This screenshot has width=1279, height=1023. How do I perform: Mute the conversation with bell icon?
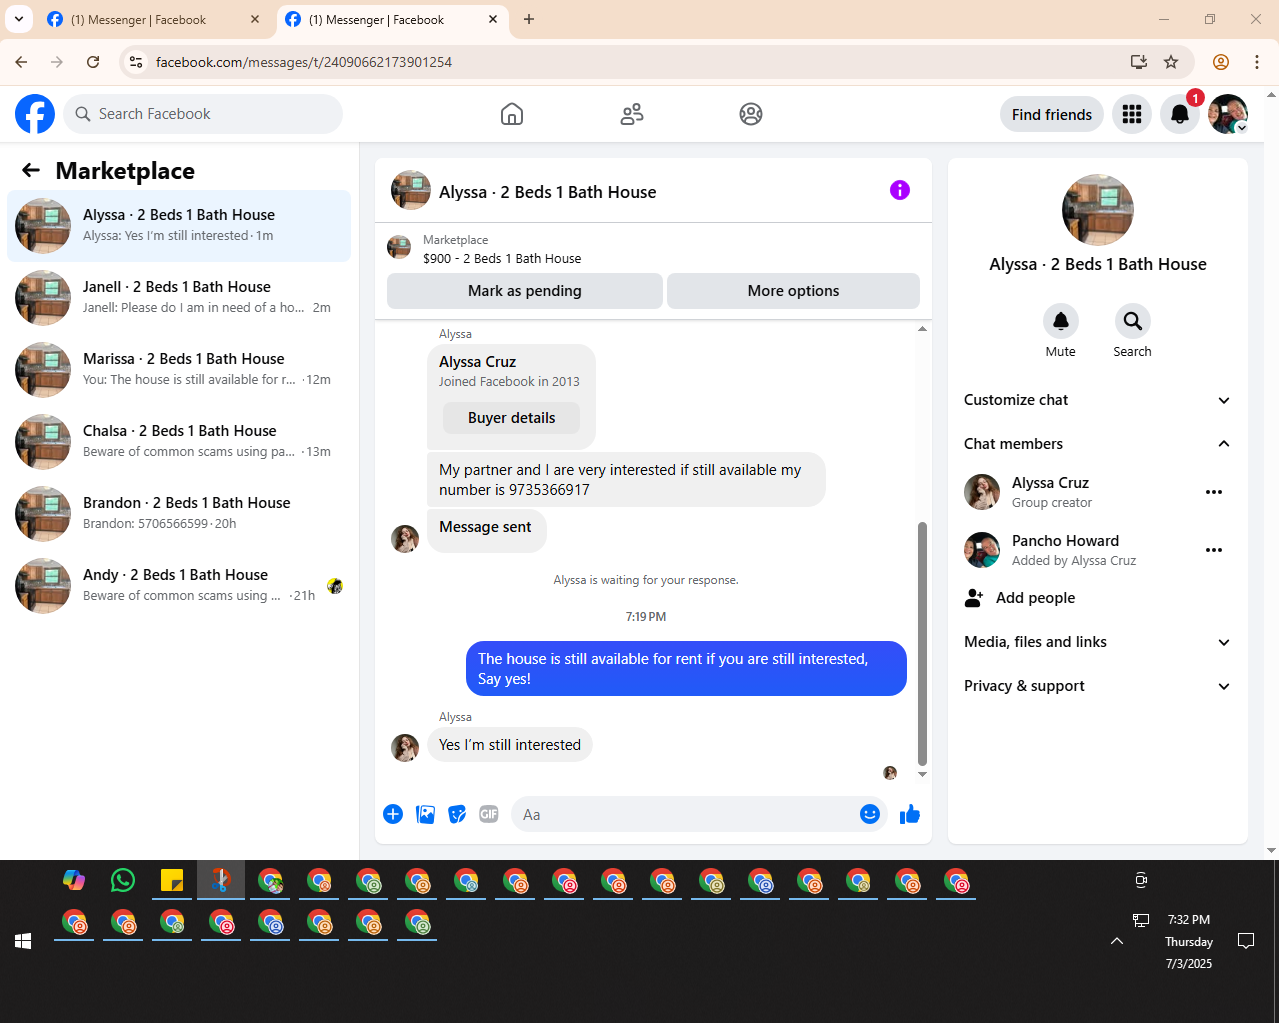click(1061, 321)
